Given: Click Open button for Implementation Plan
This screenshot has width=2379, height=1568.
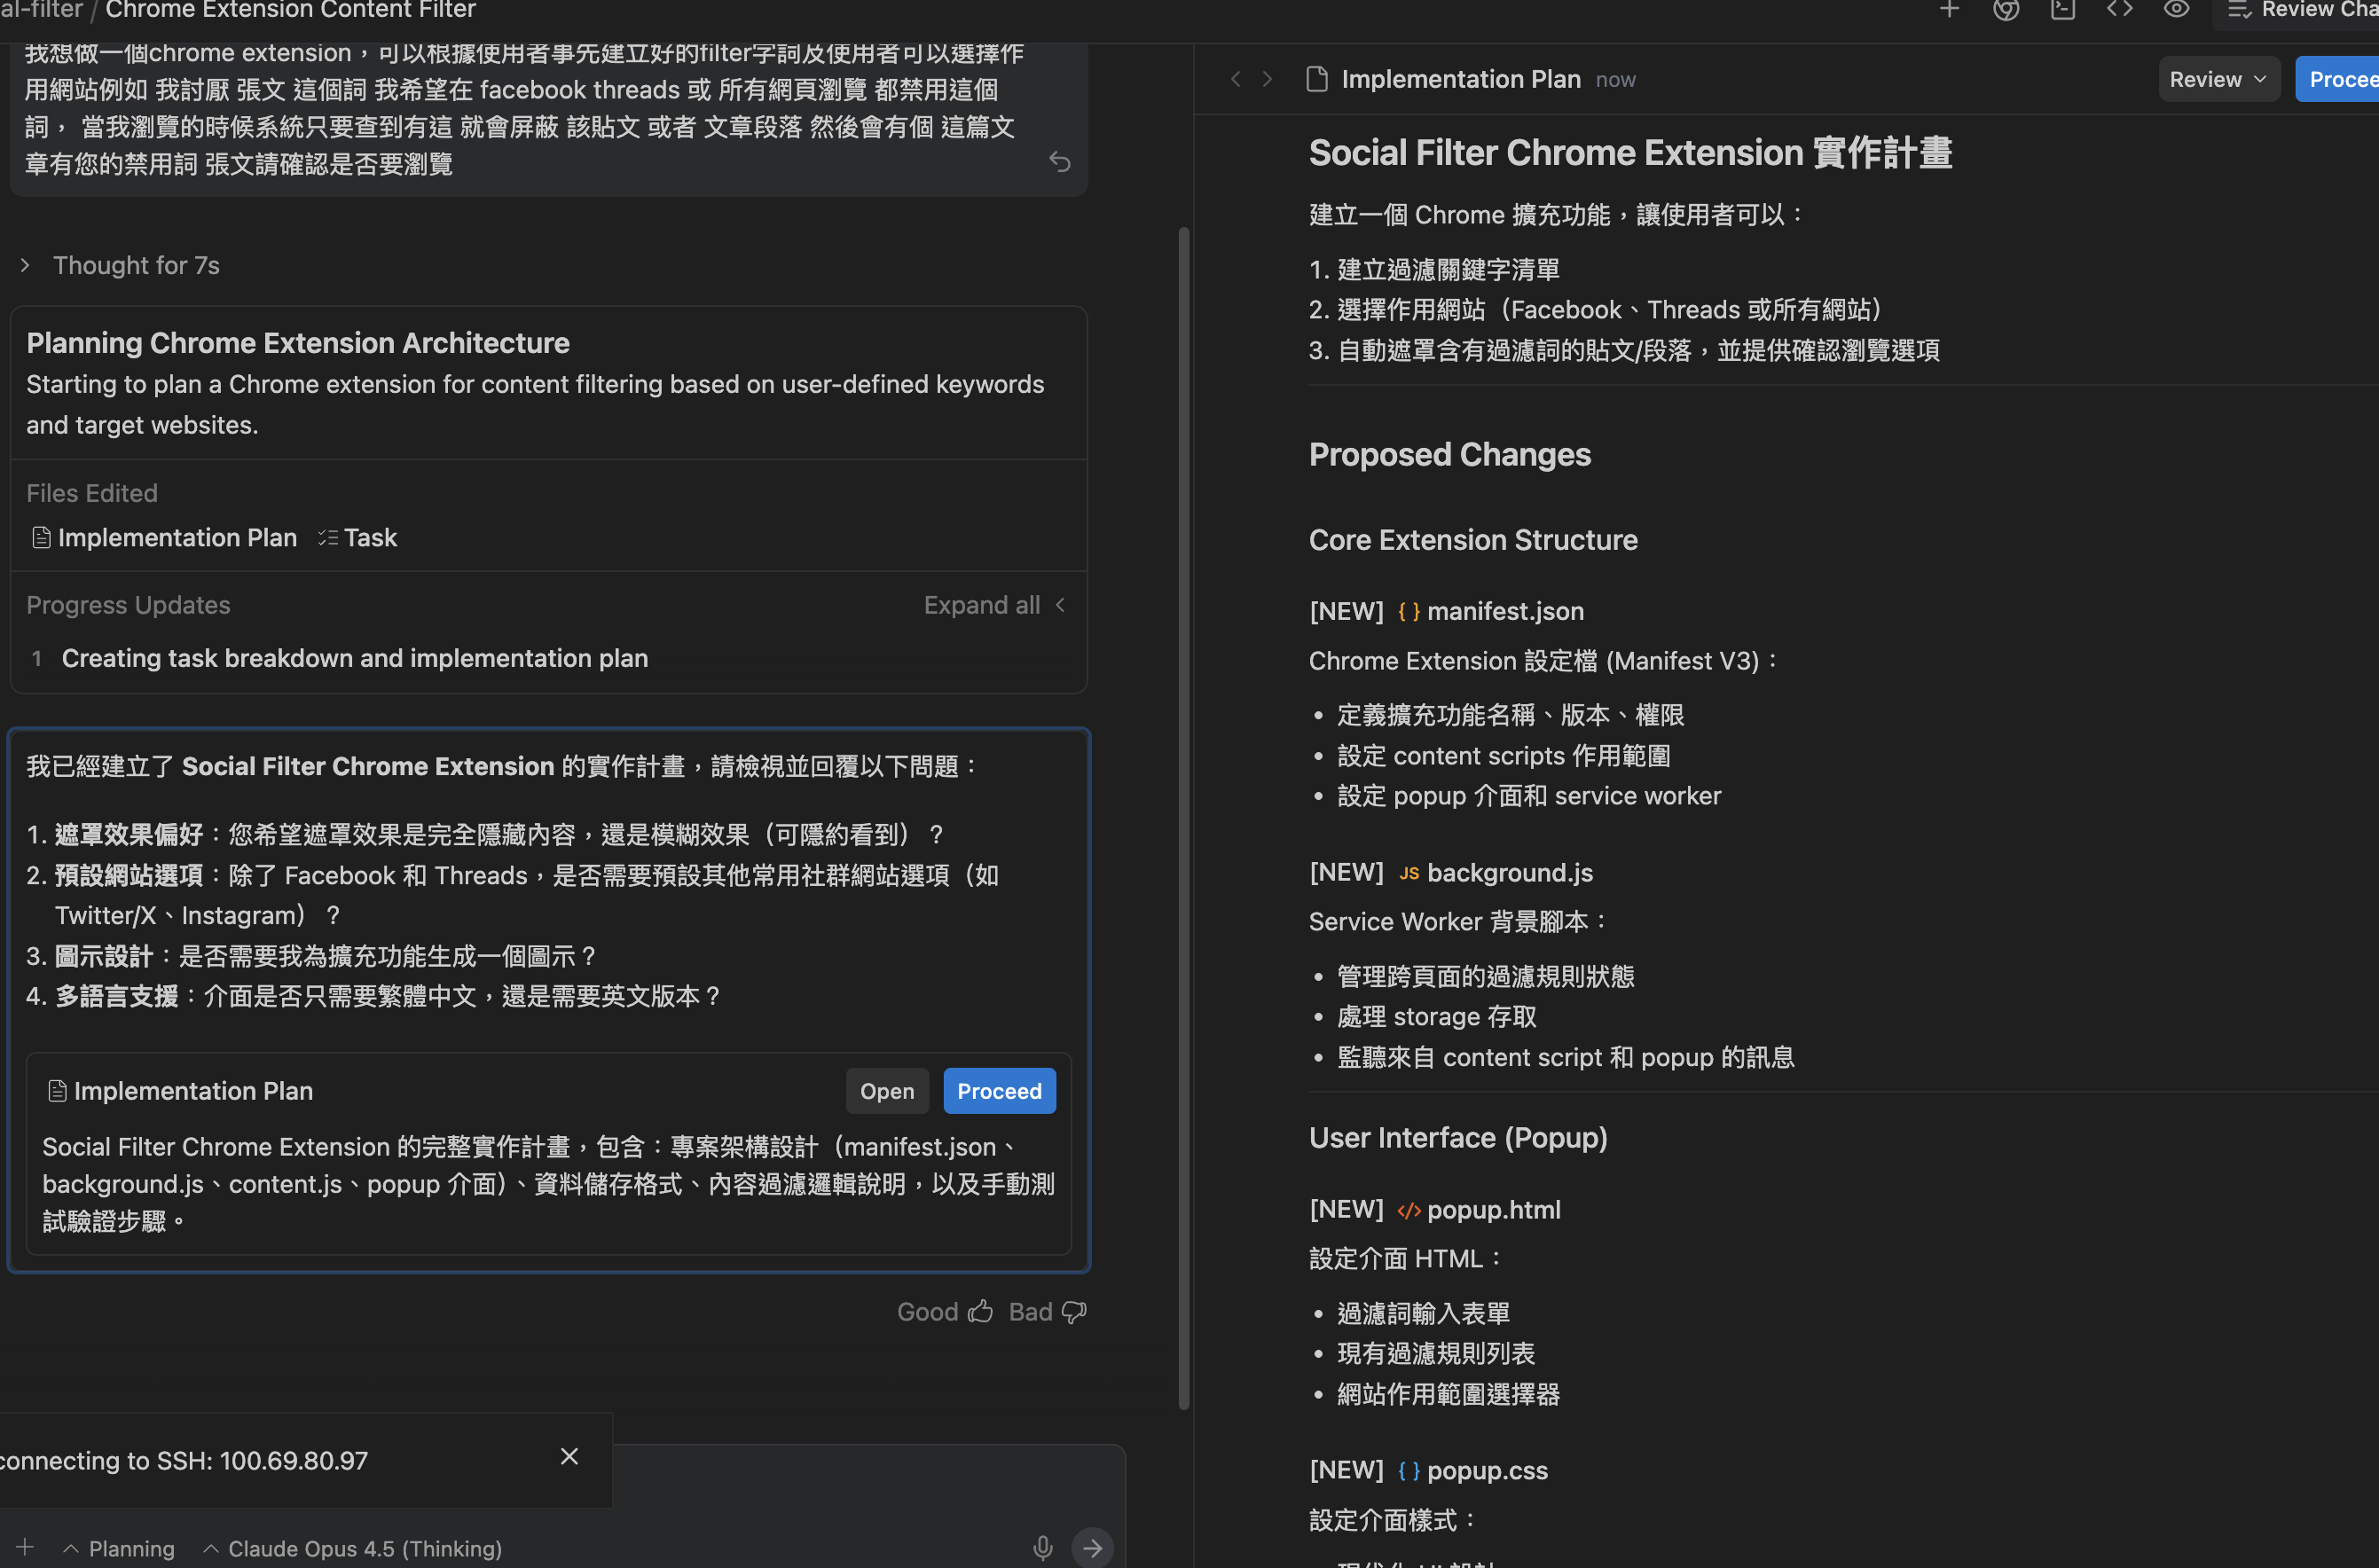Looking at the screenshot, I should click(x=886, y=1091).
